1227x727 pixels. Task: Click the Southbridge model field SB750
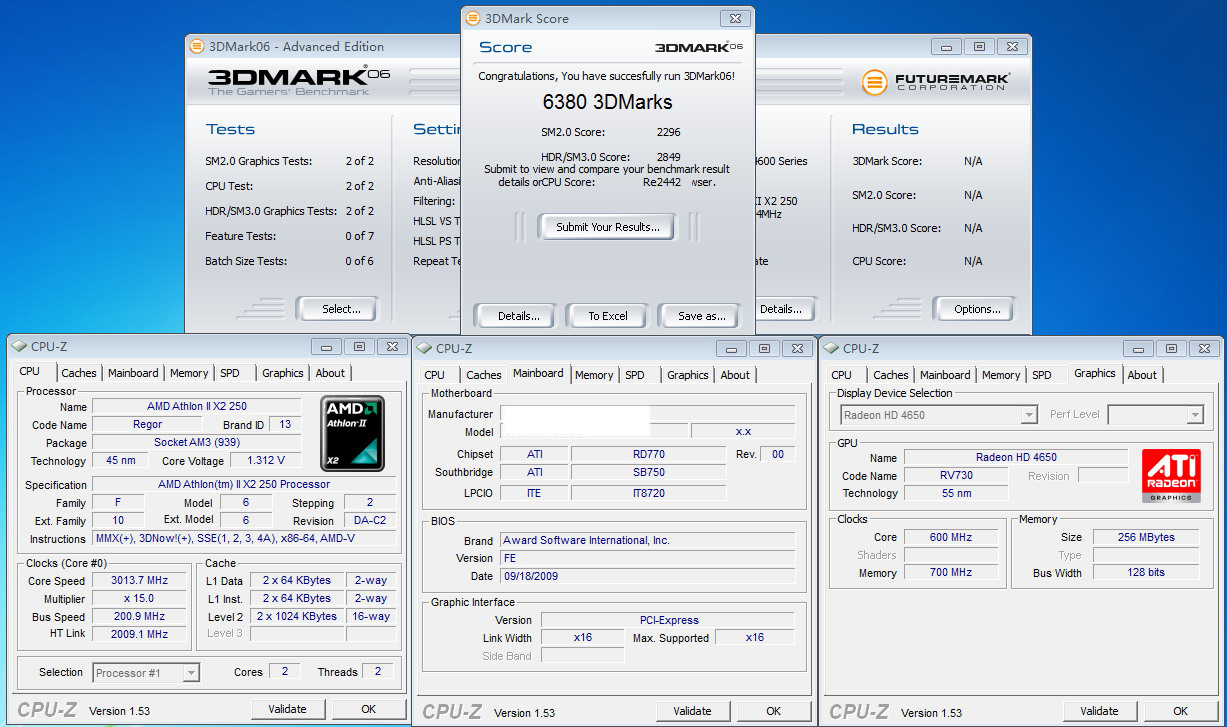coord(648,472)
